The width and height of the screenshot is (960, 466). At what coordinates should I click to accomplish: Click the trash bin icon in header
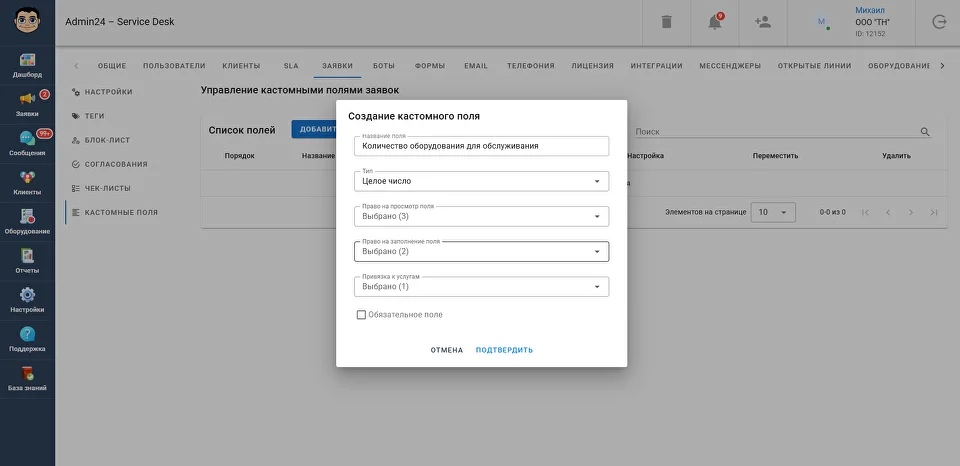(x=667, y=22)
